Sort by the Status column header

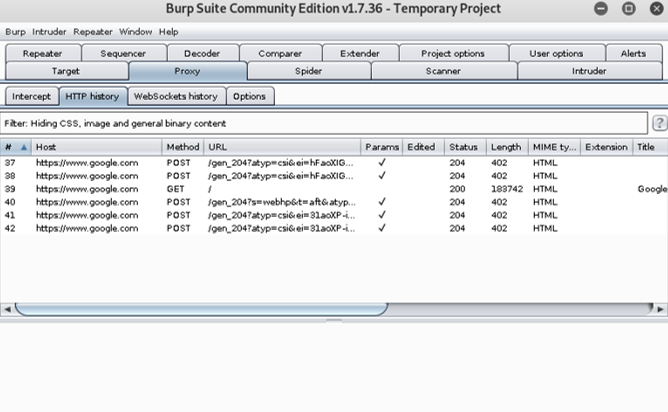(x=465, y=147)
